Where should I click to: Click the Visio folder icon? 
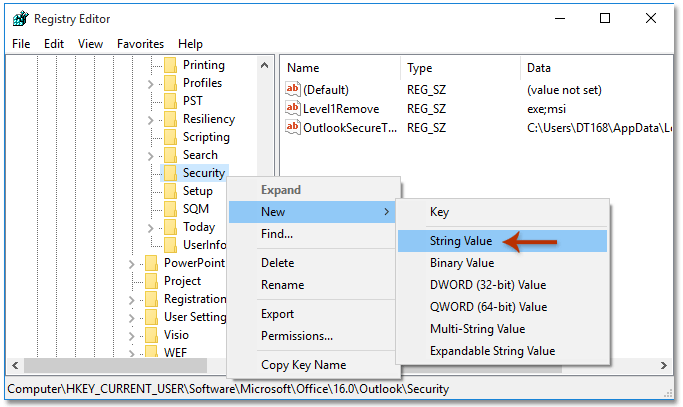tap(151, 335)
